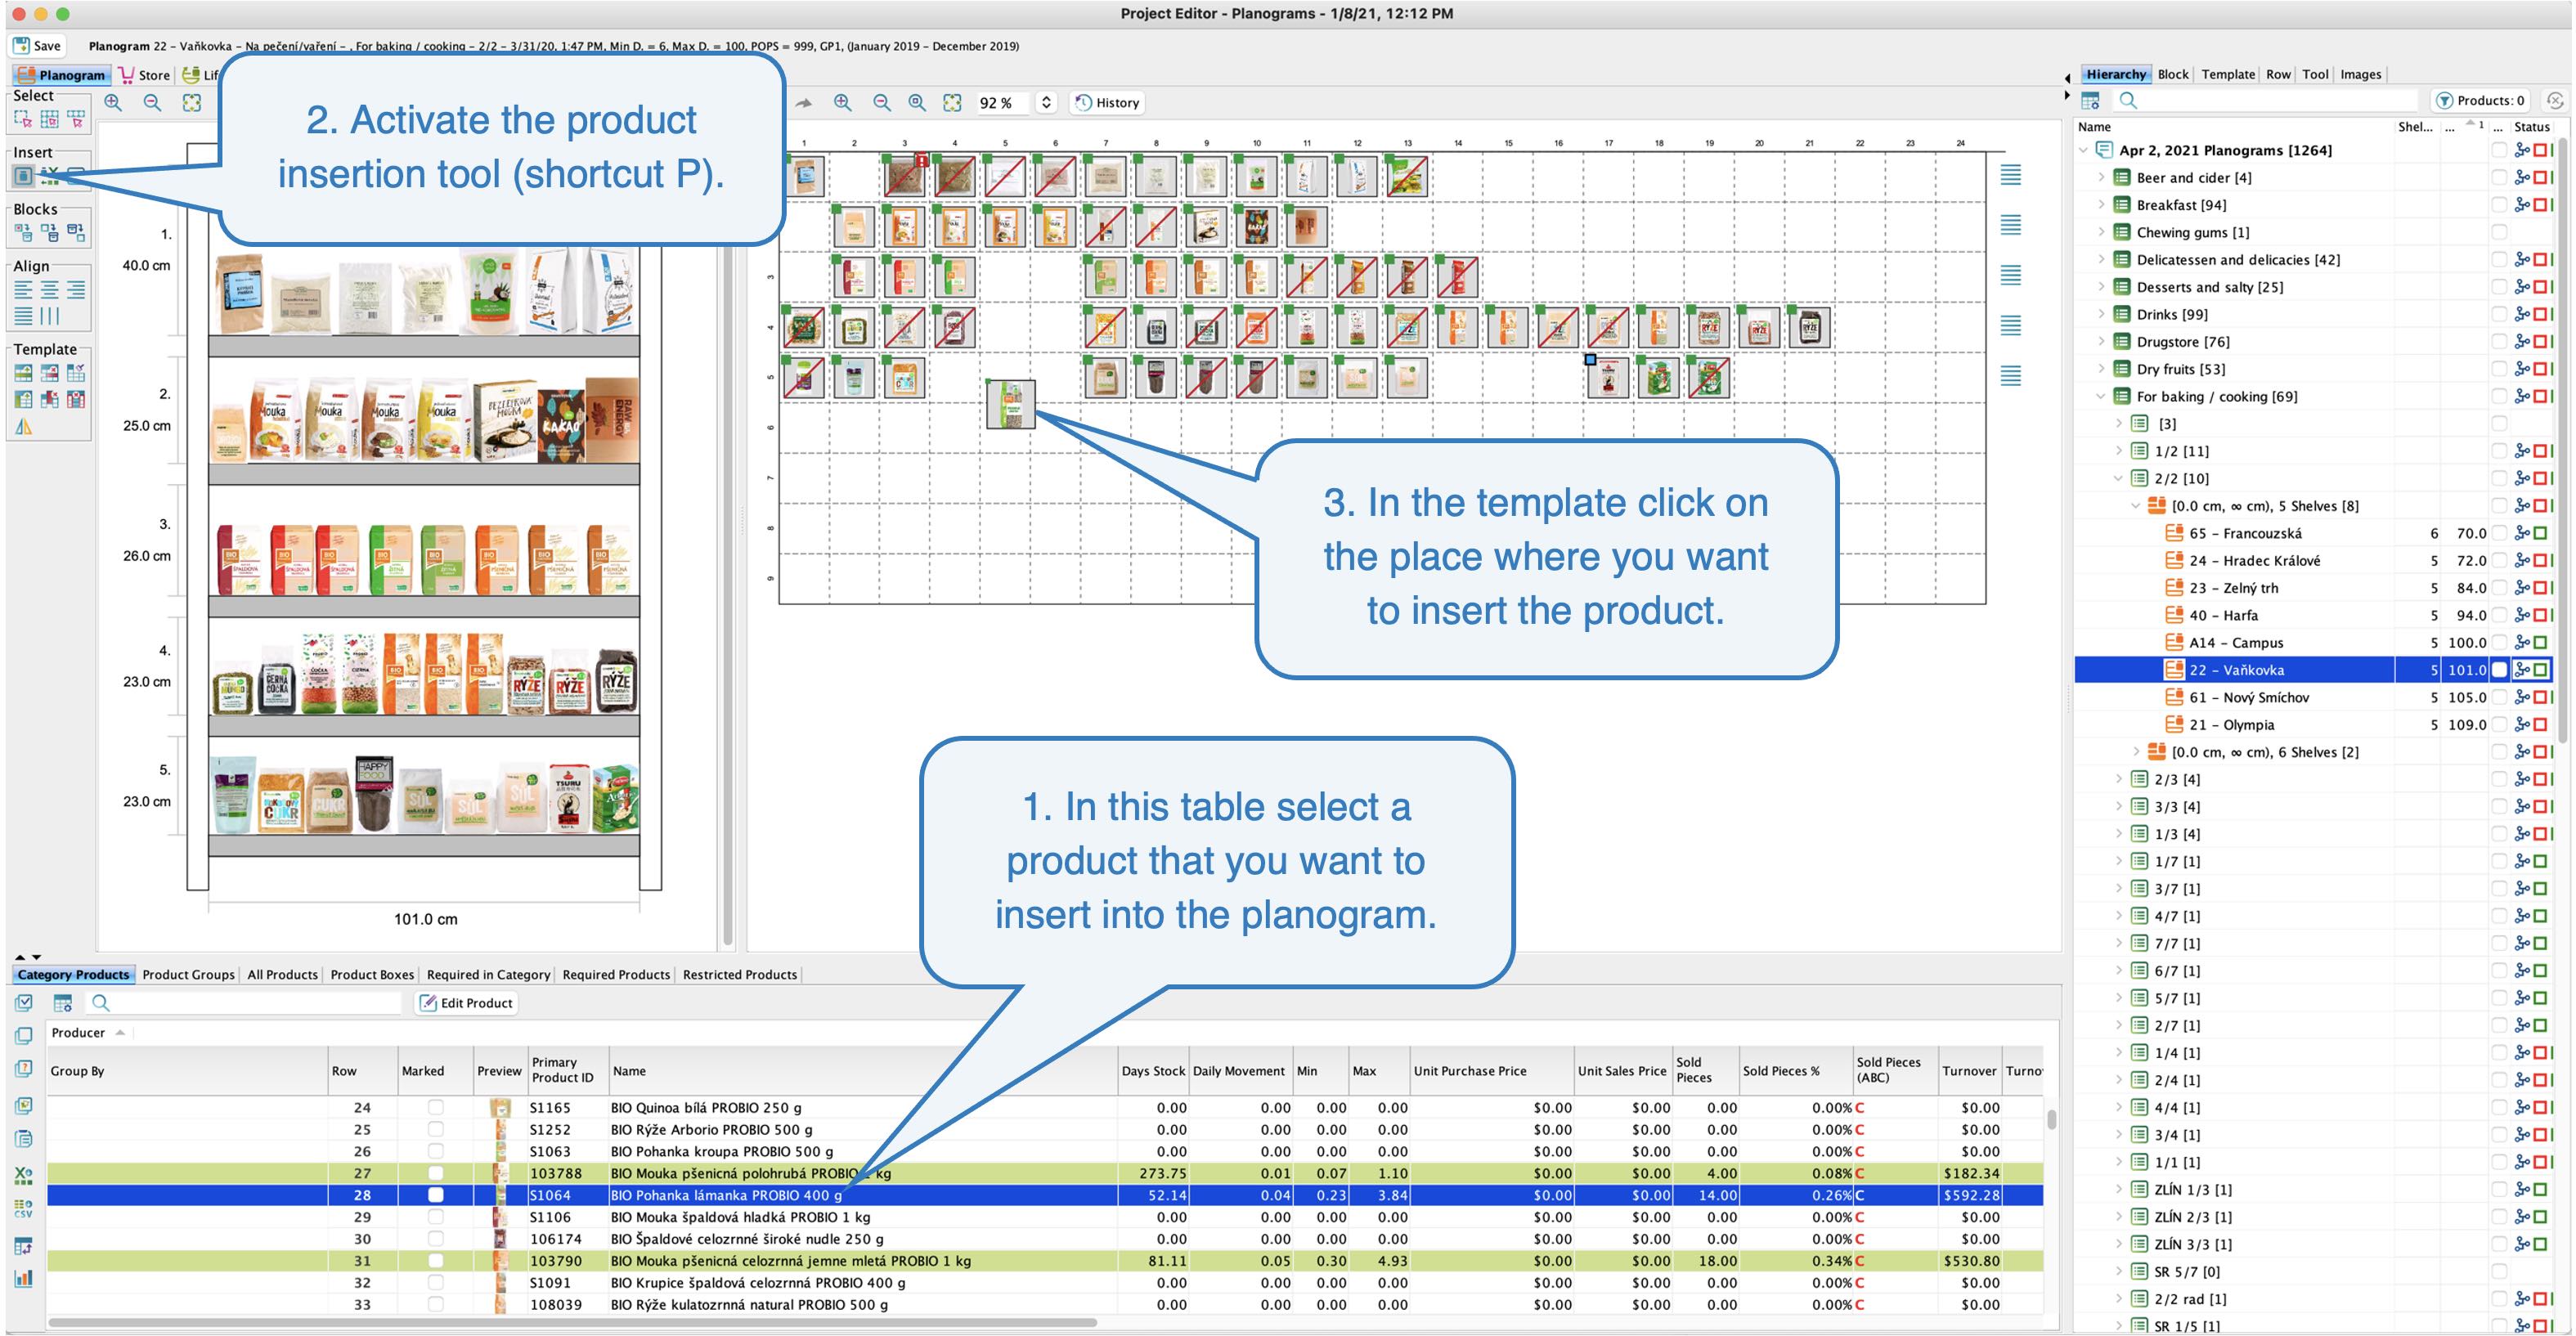Viewport: 2576px width, 1336px height.
Task: Fit planogram shelf view to window
Action: (x=192, y=102)
